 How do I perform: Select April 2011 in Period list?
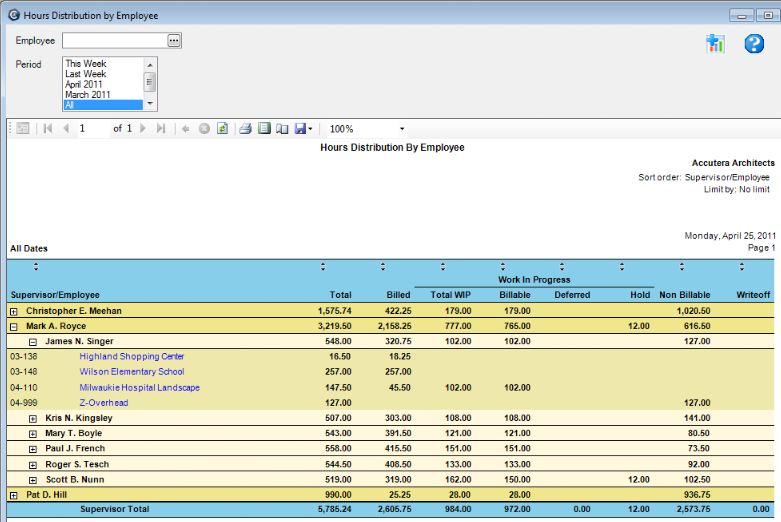(86, 84)
